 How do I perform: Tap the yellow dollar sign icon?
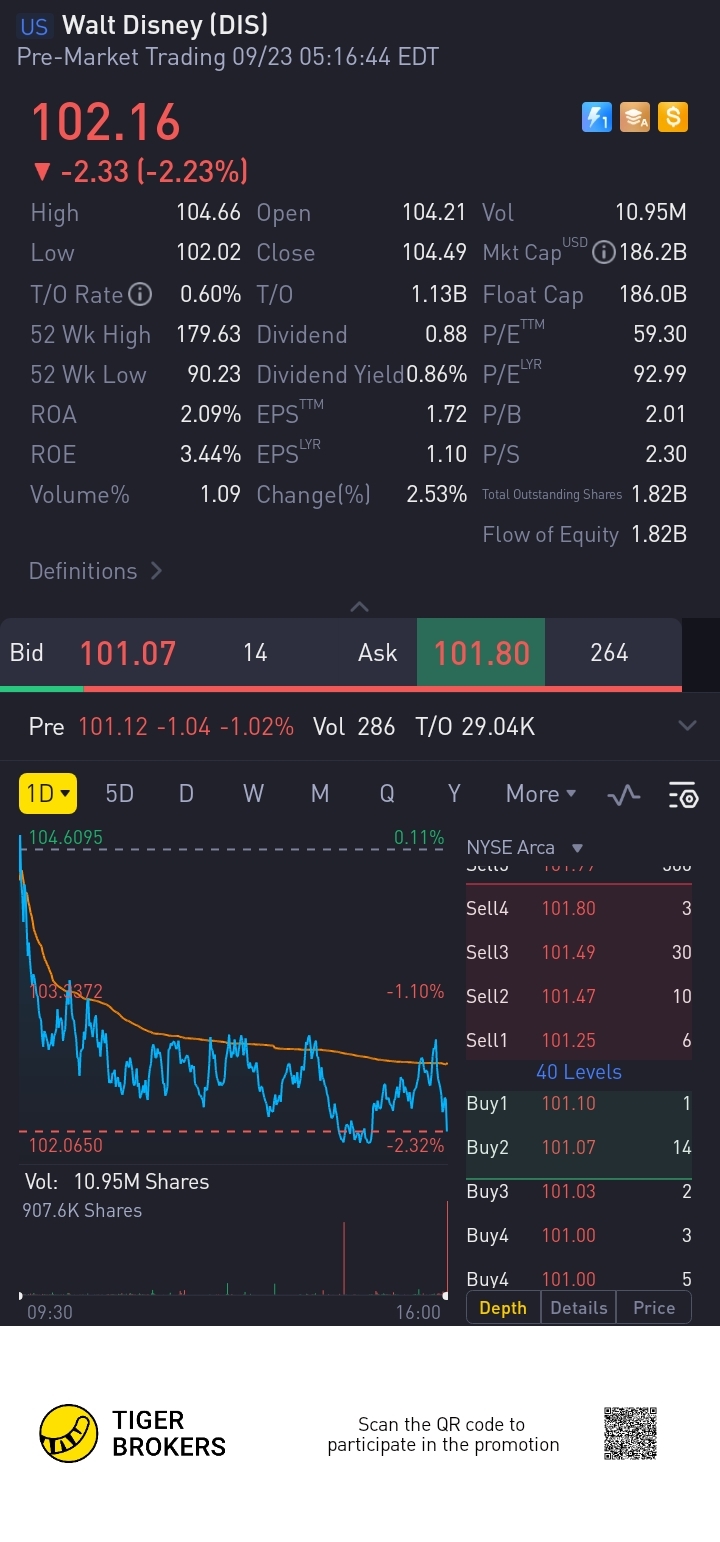pyautogui.click(x=673, y=117)
